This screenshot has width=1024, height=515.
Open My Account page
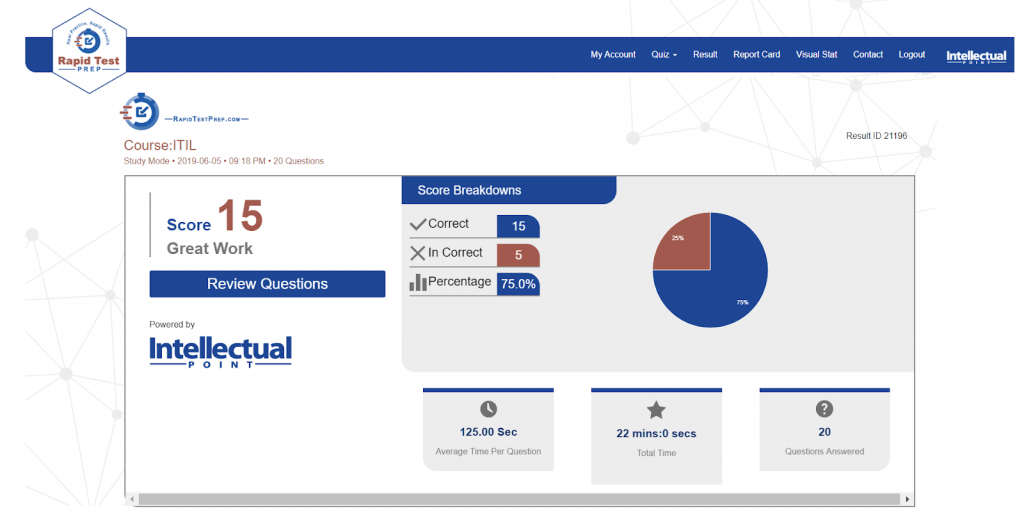click(x=613, y=55)
